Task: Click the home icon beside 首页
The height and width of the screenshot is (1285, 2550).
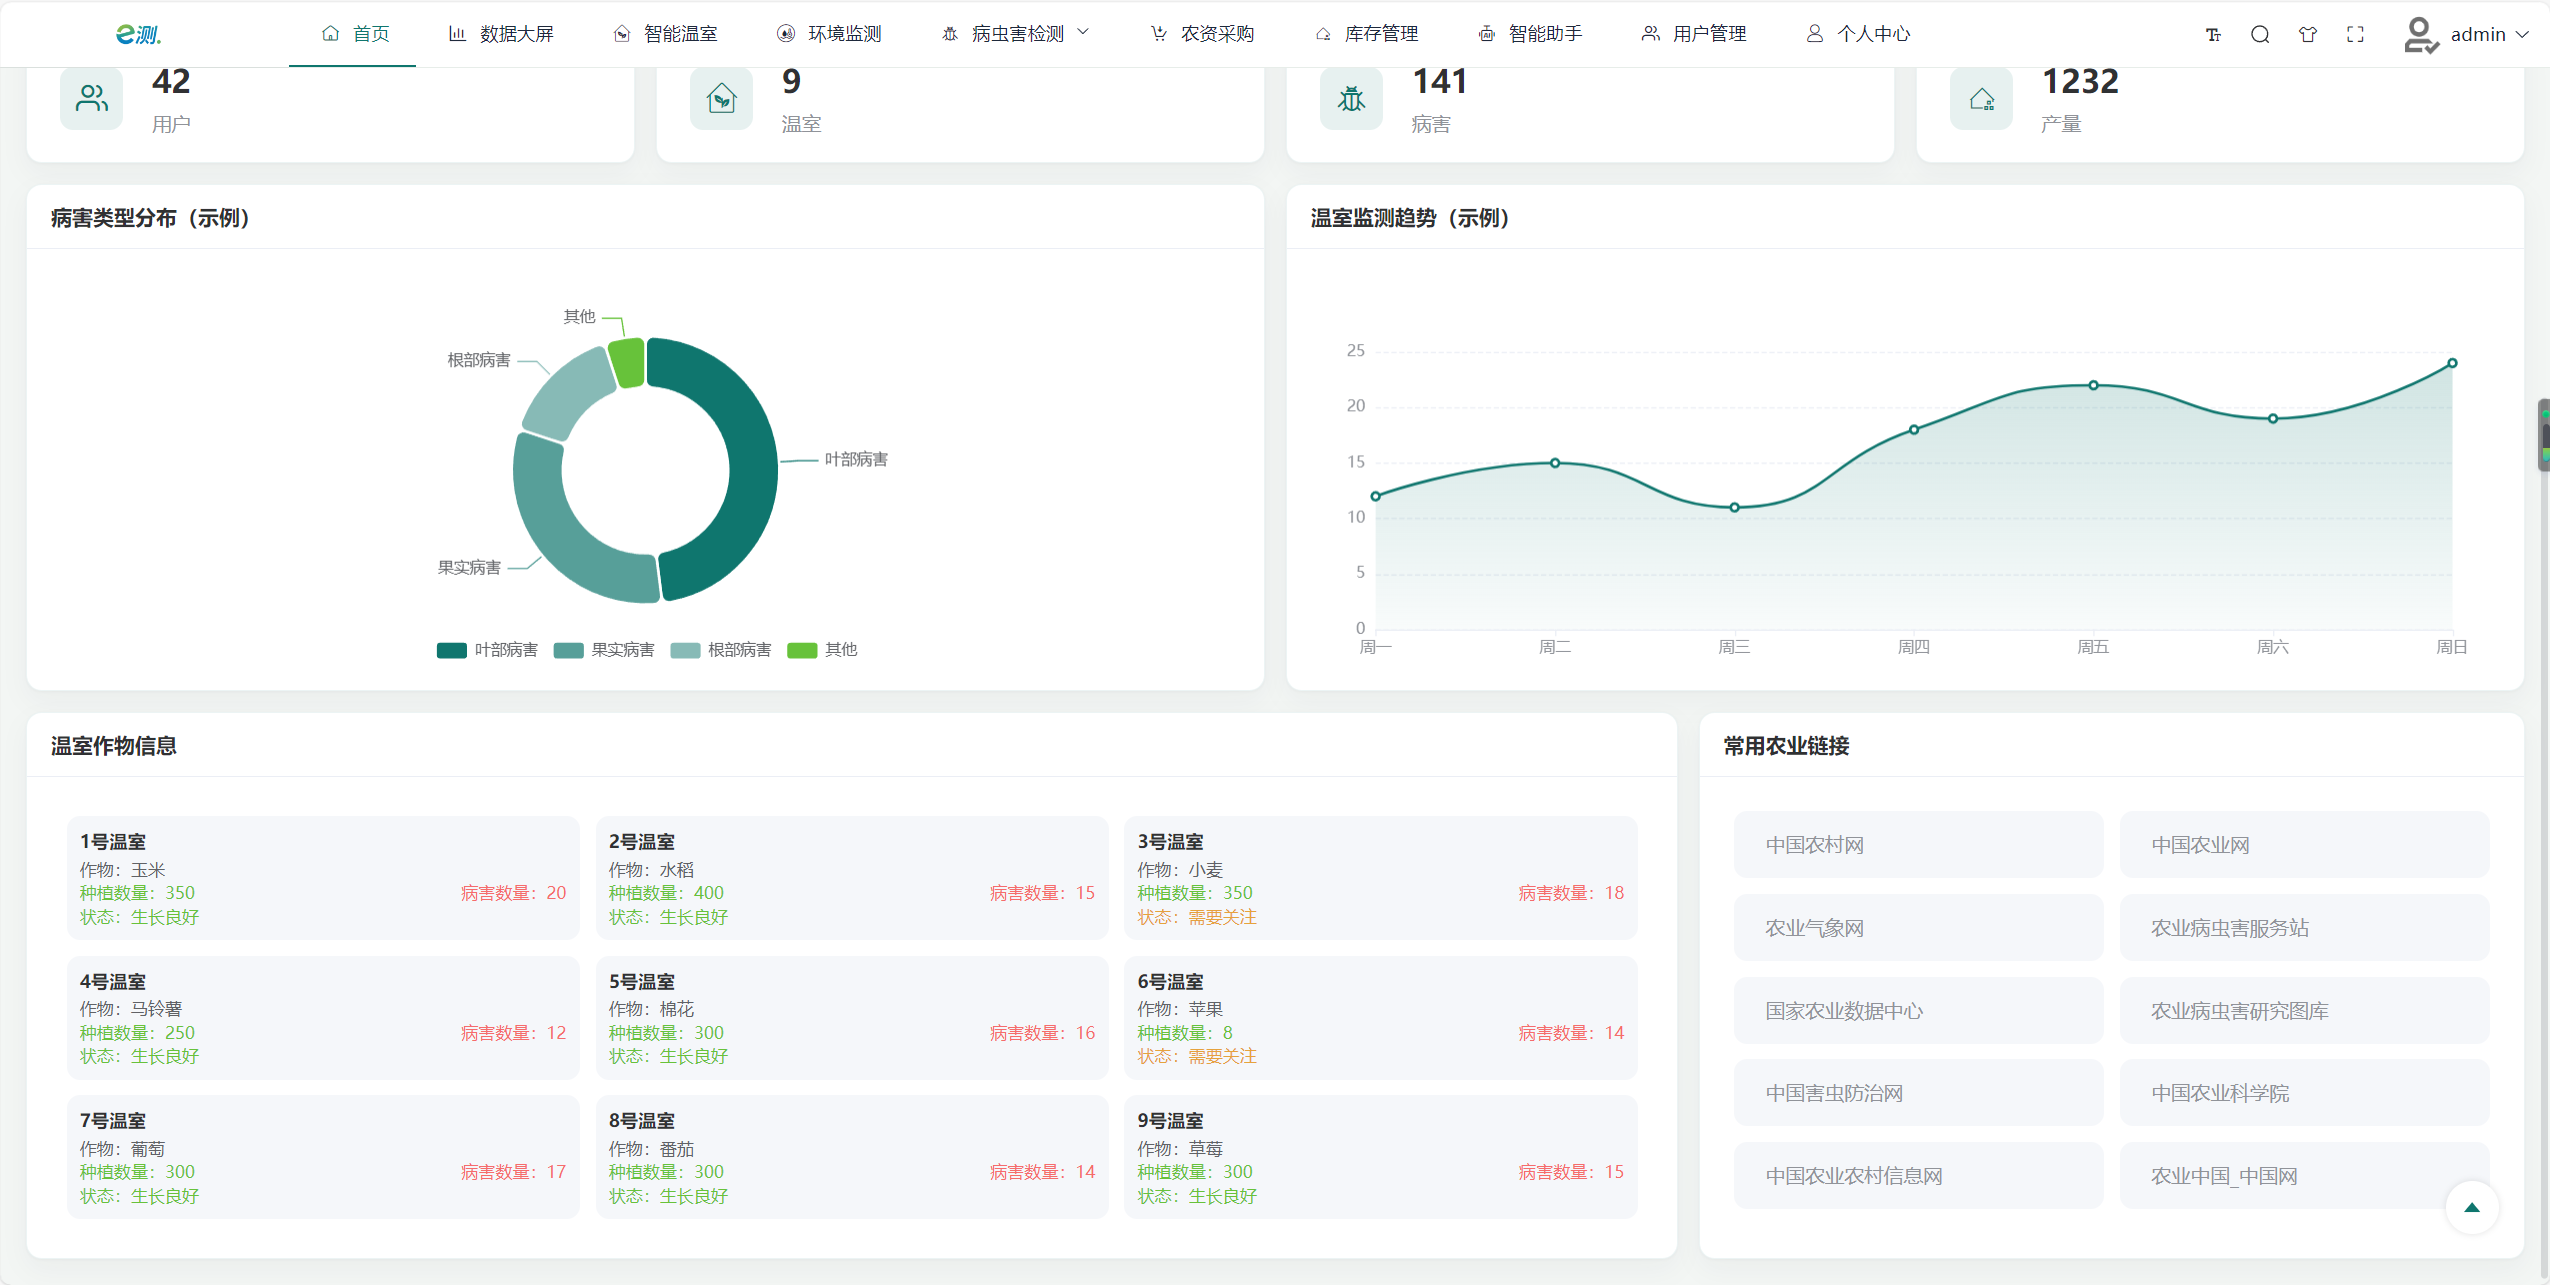Action: point(330,34)
